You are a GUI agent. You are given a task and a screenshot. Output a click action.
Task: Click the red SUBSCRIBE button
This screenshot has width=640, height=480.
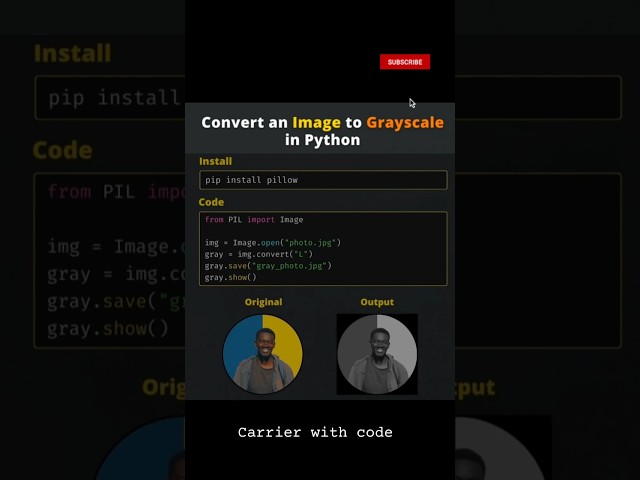pos(404,62)
